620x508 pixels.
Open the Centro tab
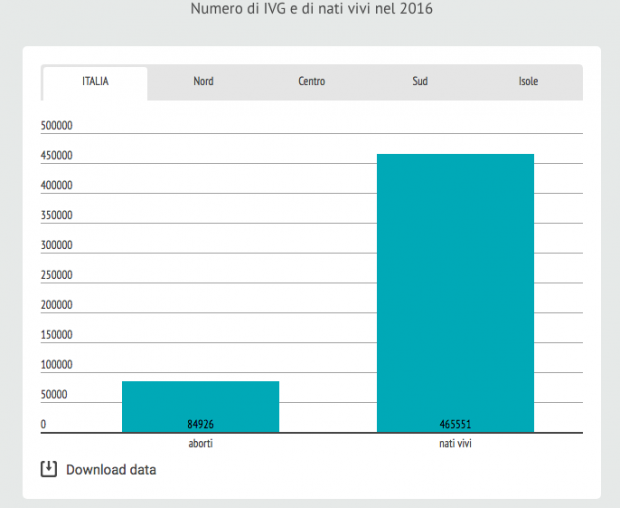[x=311, y=82]
